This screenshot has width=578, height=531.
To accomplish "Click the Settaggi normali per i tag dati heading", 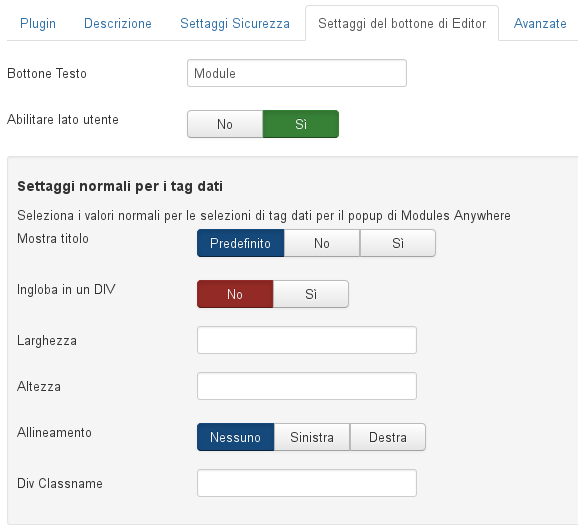I will (120, 186).
